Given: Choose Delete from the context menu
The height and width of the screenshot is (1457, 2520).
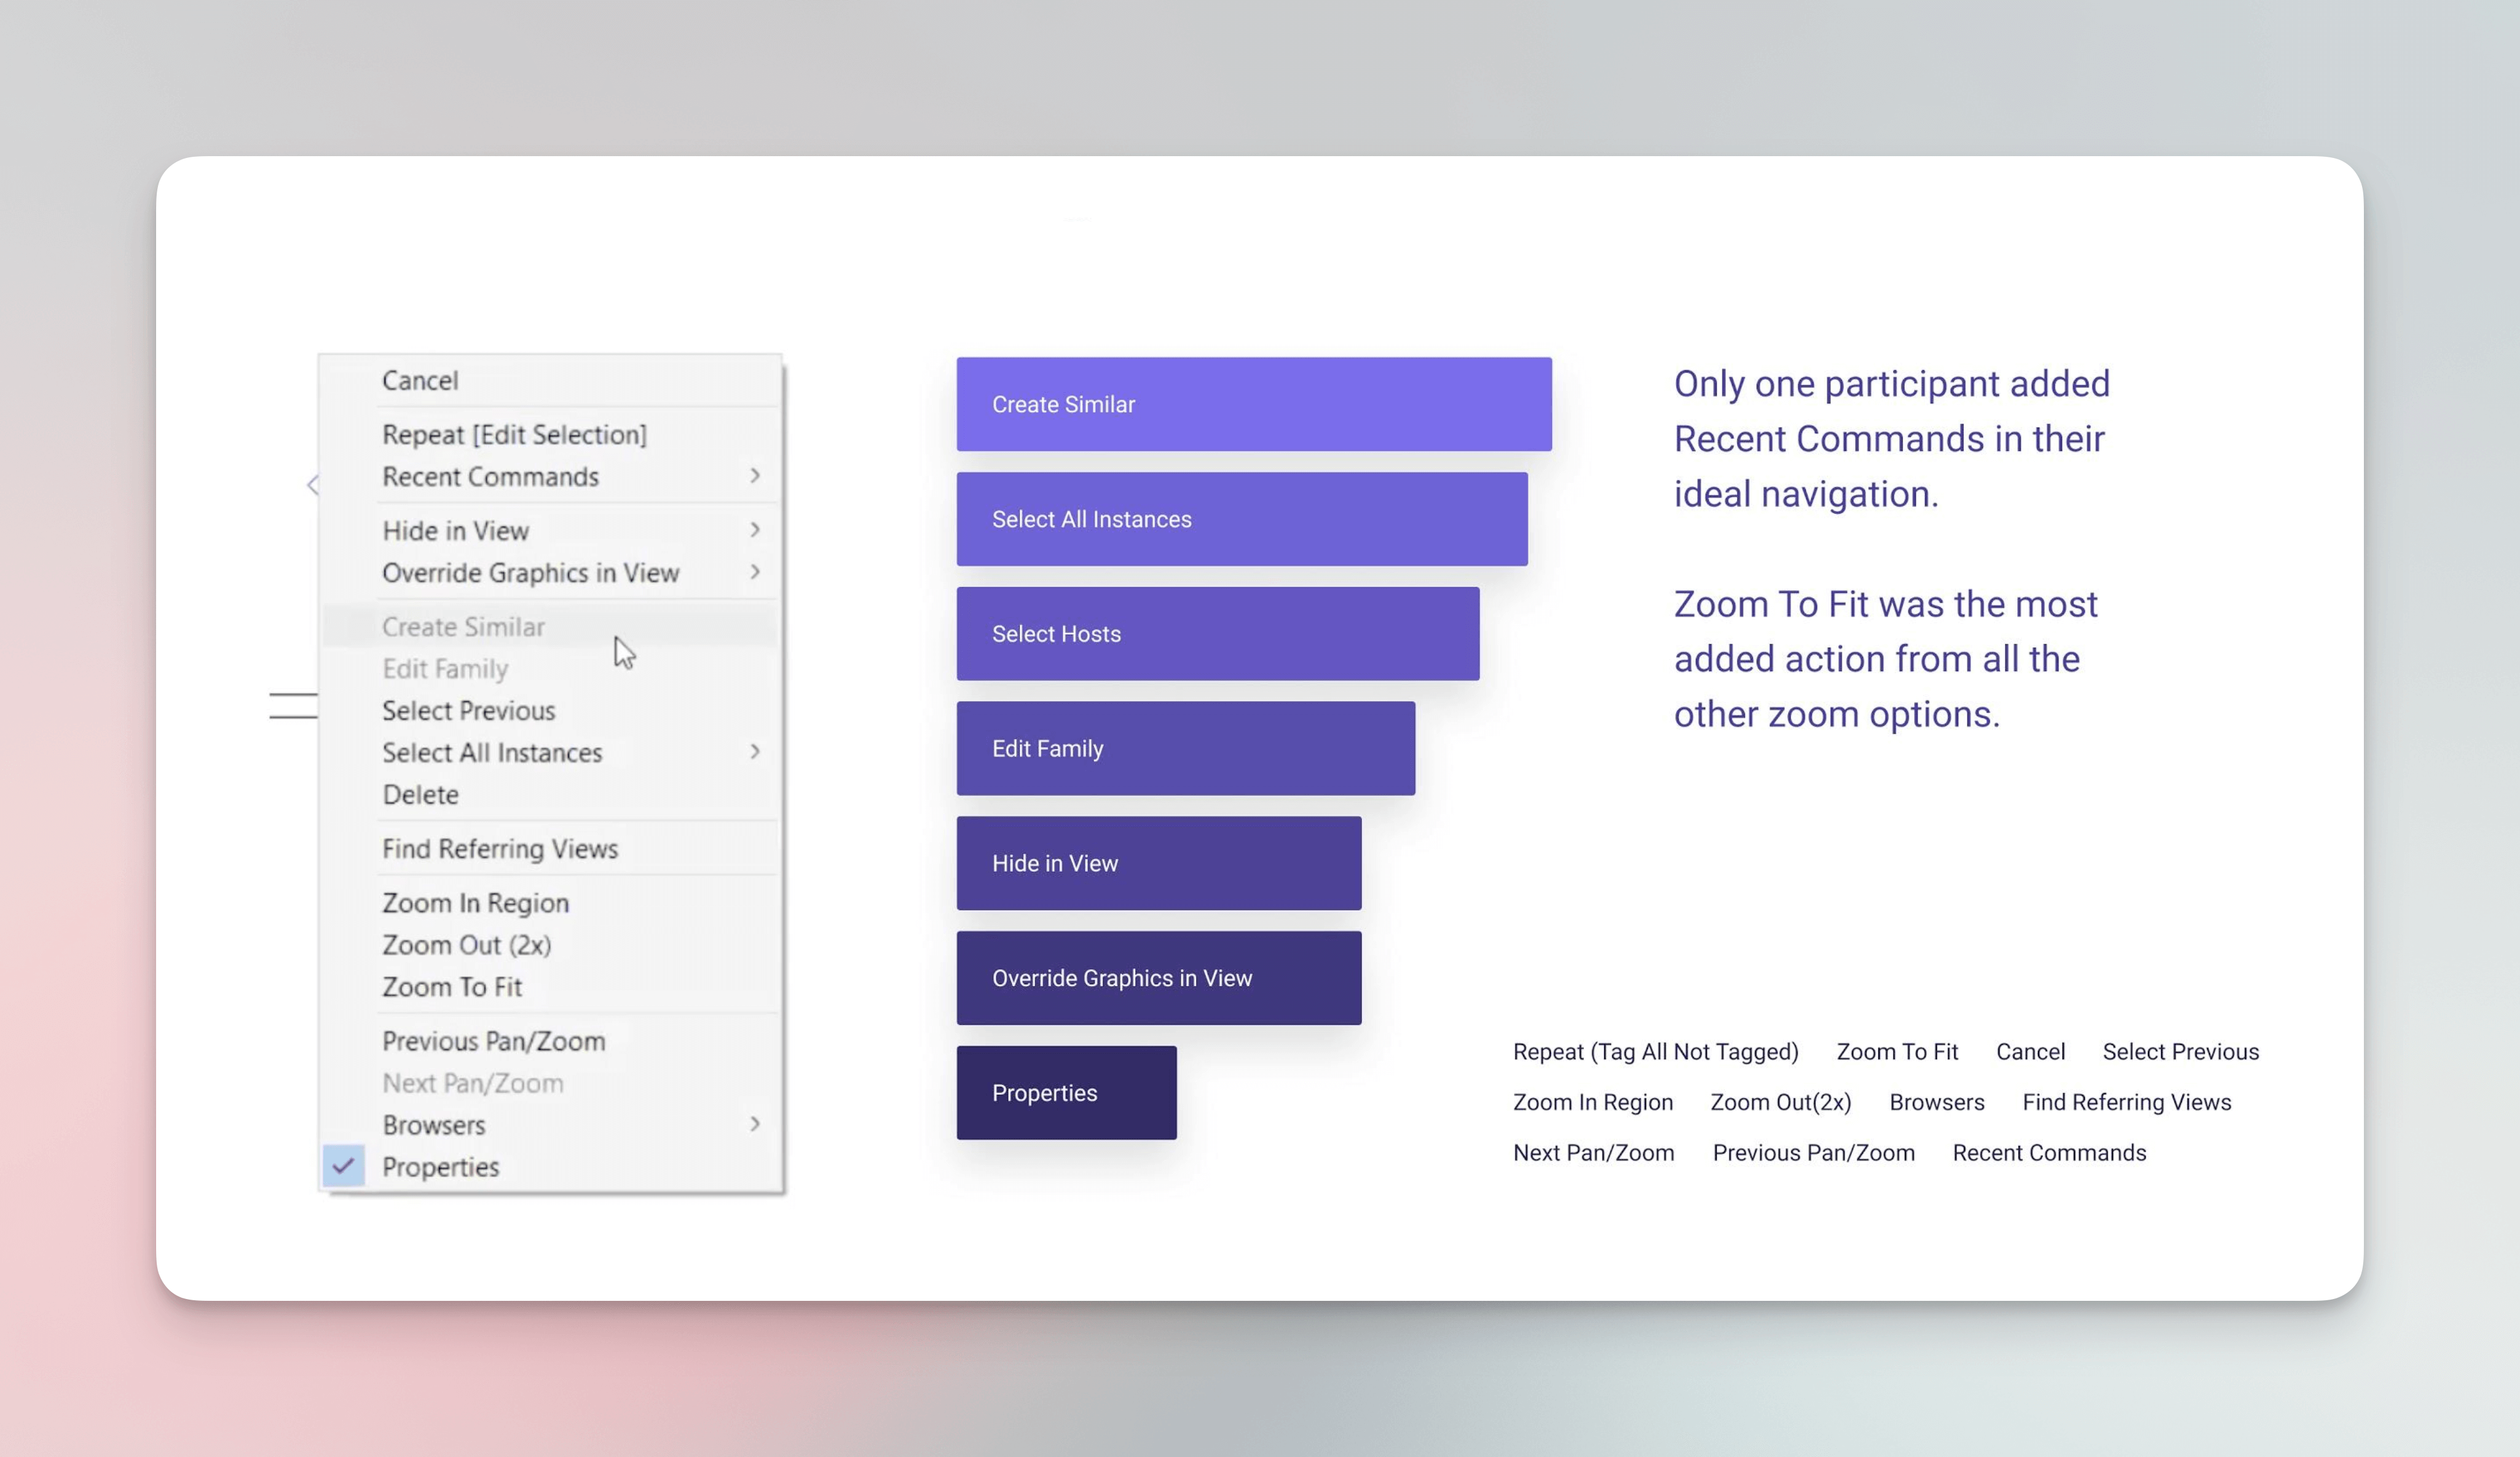Looking at the screenshot, I should (x=420, y=795).
